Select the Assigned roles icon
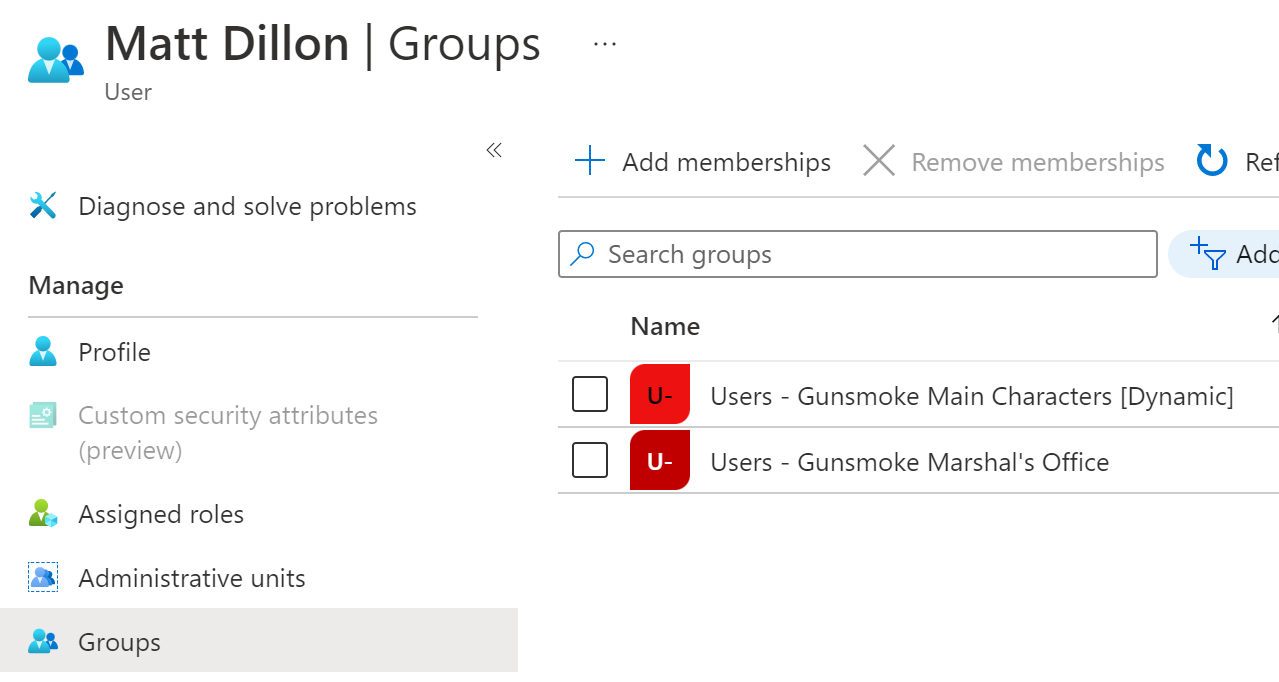1279x682 pixels. (42, 514)
